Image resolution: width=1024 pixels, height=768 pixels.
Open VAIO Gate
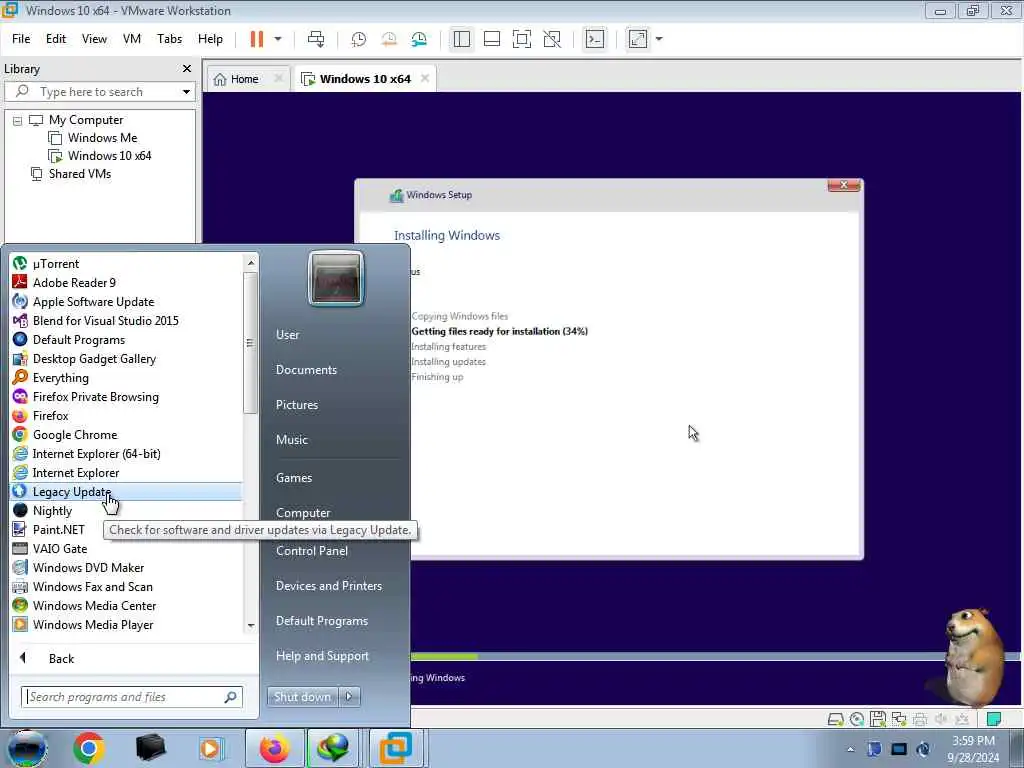coord(125,549)
